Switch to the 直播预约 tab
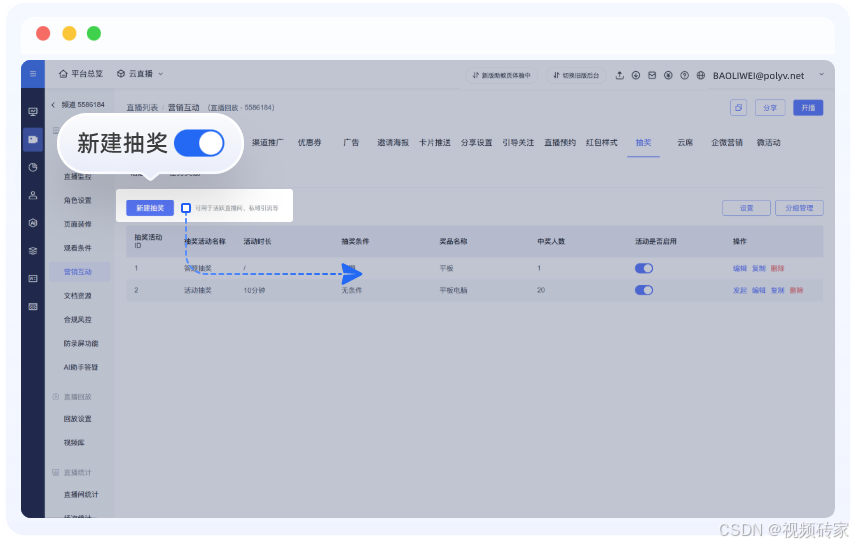 tap(560, 143)
